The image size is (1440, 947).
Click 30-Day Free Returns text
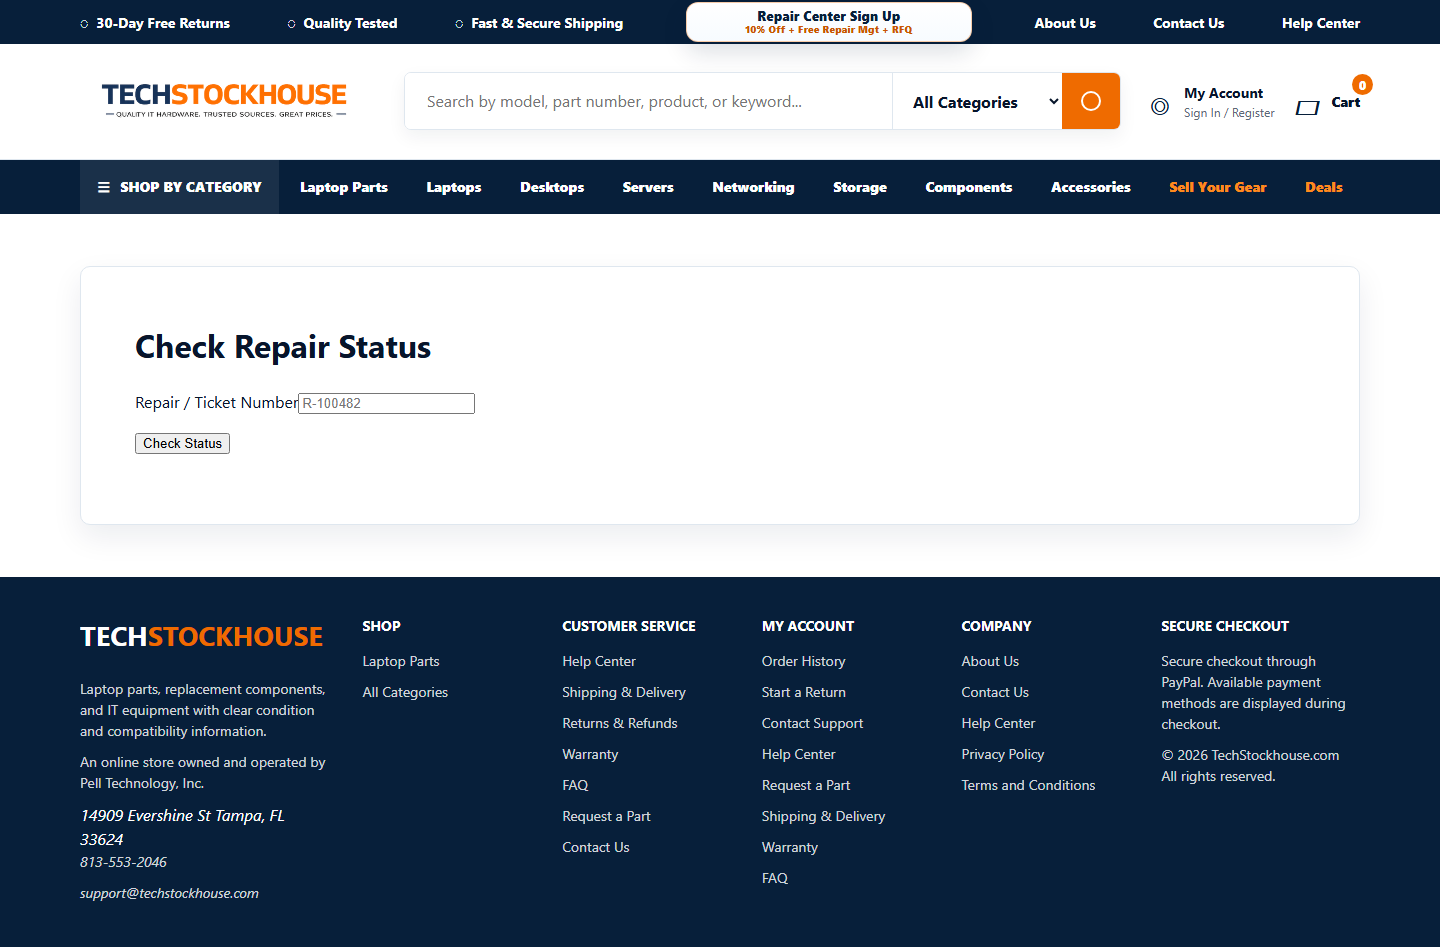coord(163,23)
